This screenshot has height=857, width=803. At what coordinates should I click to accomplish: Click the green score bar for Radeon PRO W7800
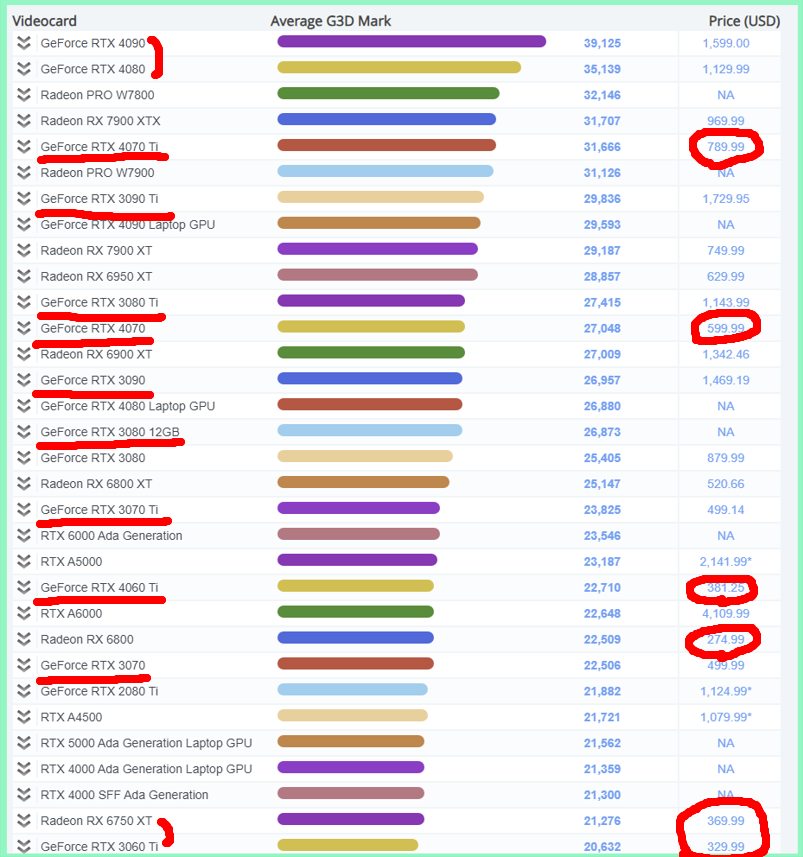pyautogui.click(x=388, y=93)
